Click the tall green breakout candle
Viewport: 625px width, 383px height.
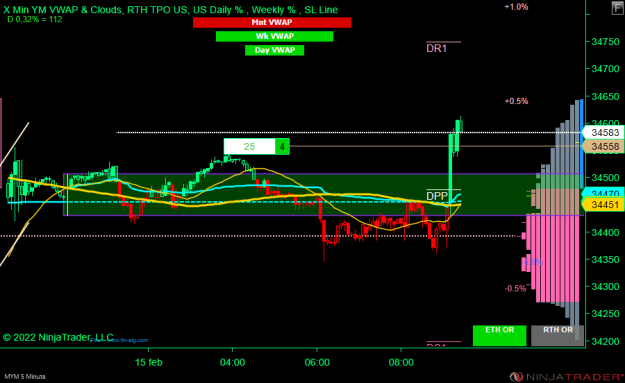(451, 169)
